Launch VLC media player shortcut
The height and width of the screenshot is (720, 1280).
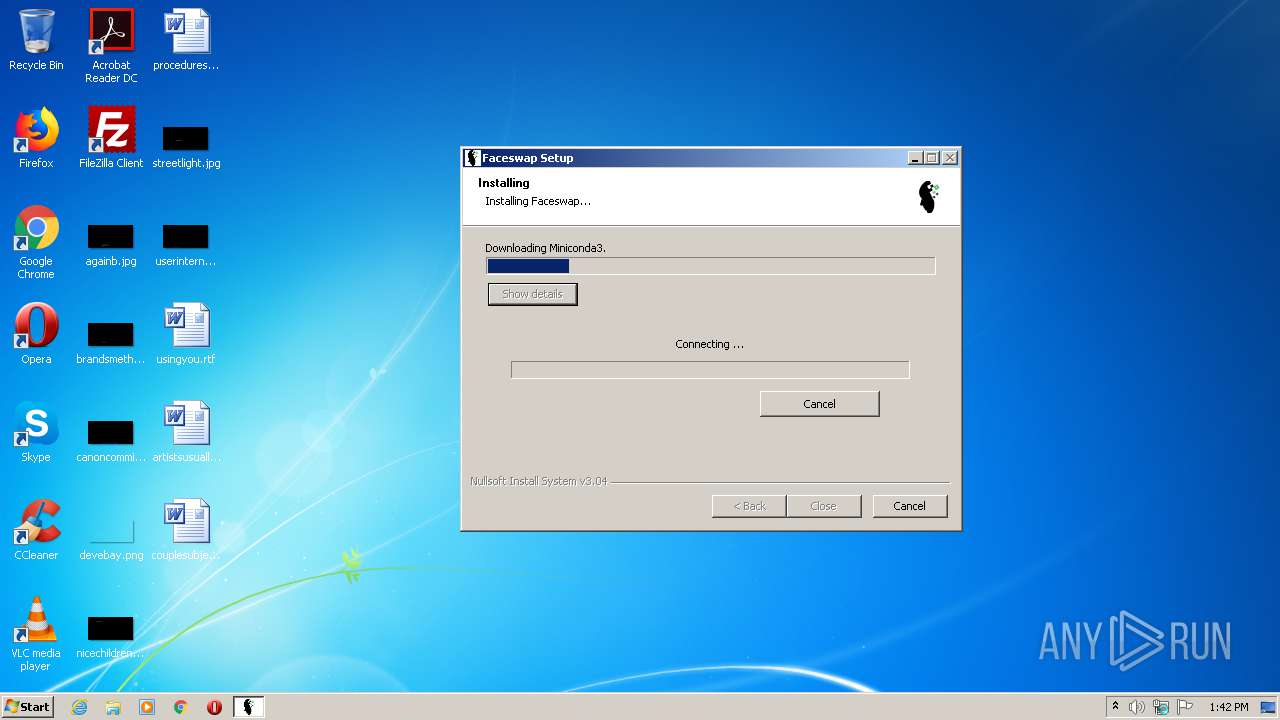36,634
